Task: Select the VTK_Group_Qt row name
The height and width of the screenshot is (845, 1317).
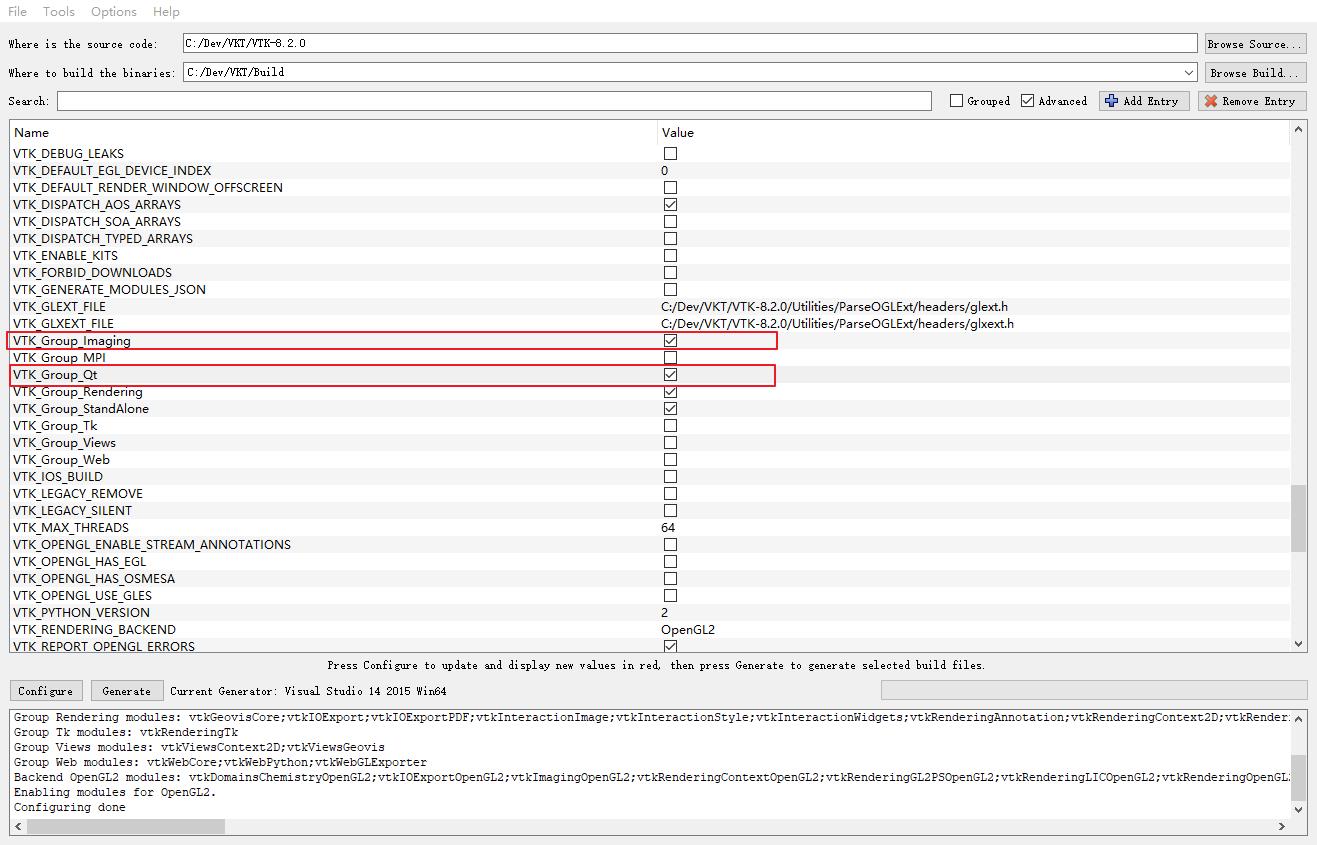Action: (55, 375)
